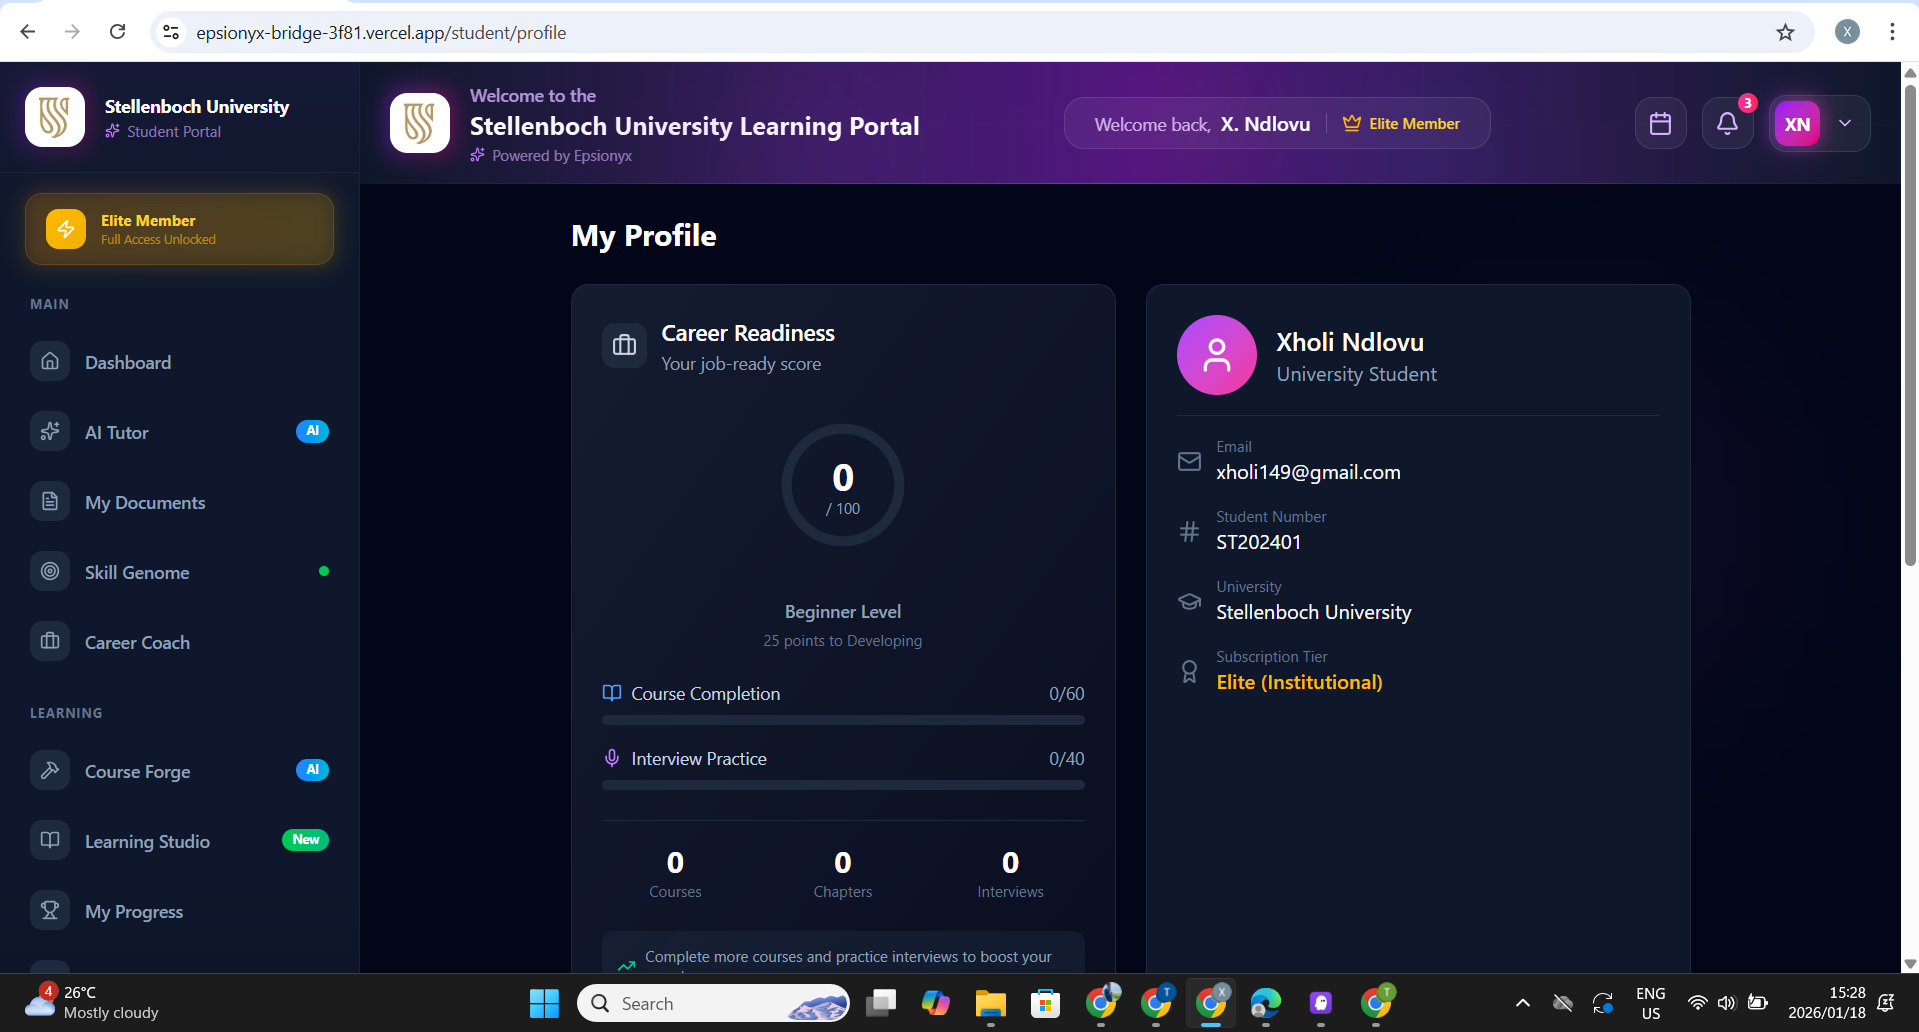The width and height of the screenshot is (1919, 1032).
Task: Click the site information icon in address bar
Action: 171,32
